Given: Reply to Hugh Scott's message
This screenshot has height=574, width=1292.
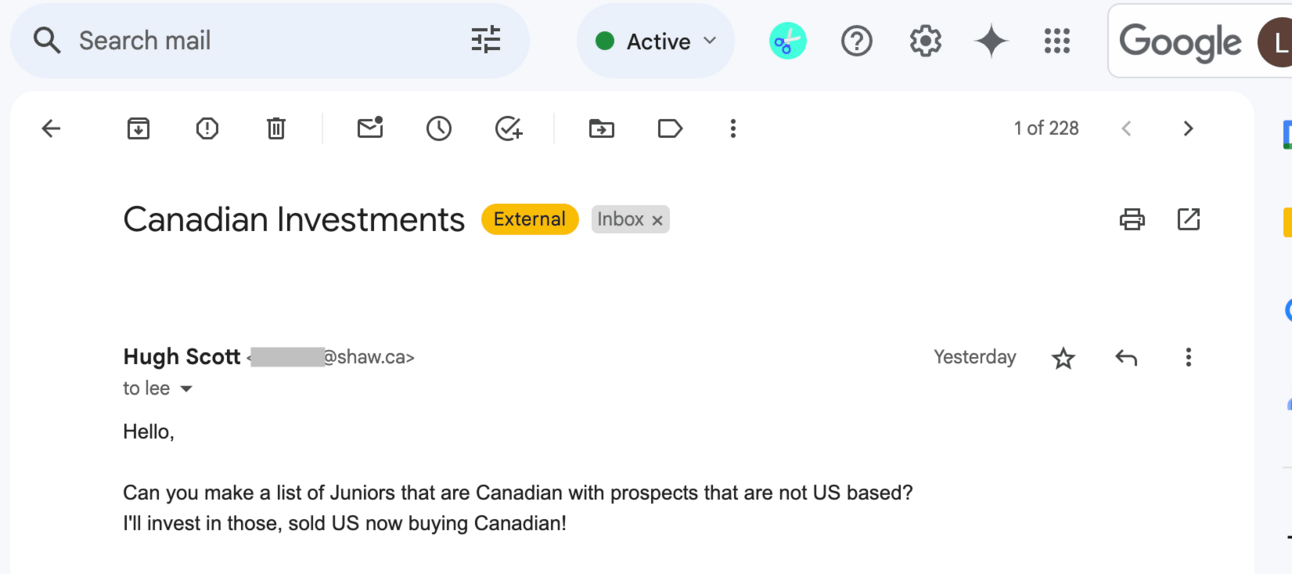Looking at the screenshot, I should (1126, 358).
